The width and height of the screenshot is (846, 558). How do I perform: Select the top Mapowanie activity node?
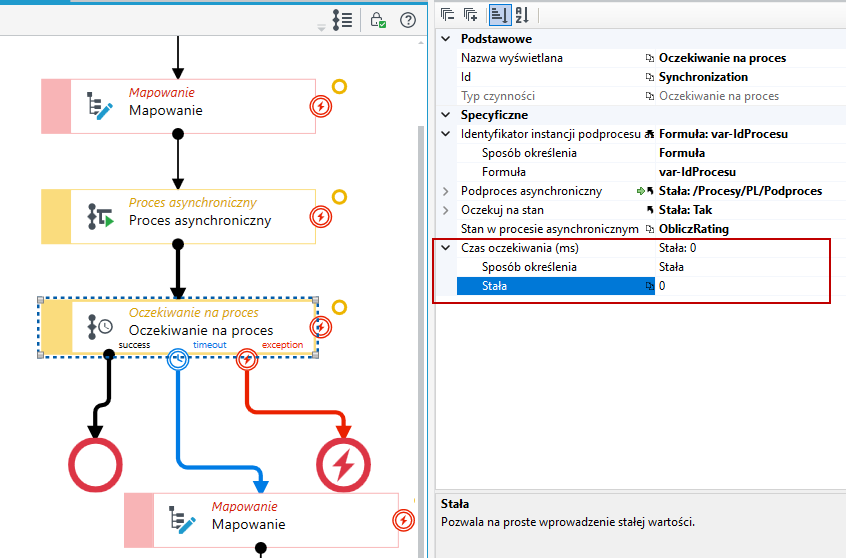(x=179, y=106)
